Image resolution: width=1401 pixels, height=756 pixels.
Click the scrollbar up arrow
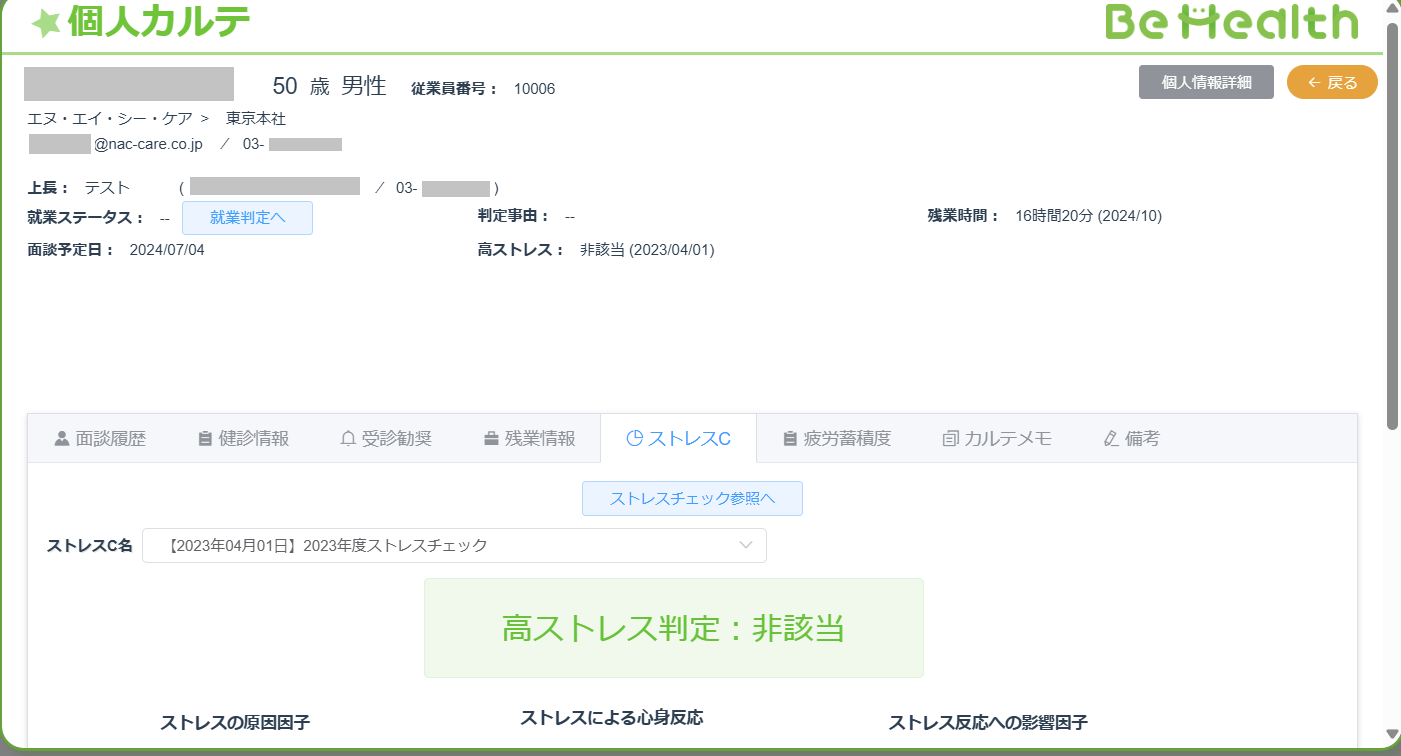pyautogui.click(x=1392, y=8)
